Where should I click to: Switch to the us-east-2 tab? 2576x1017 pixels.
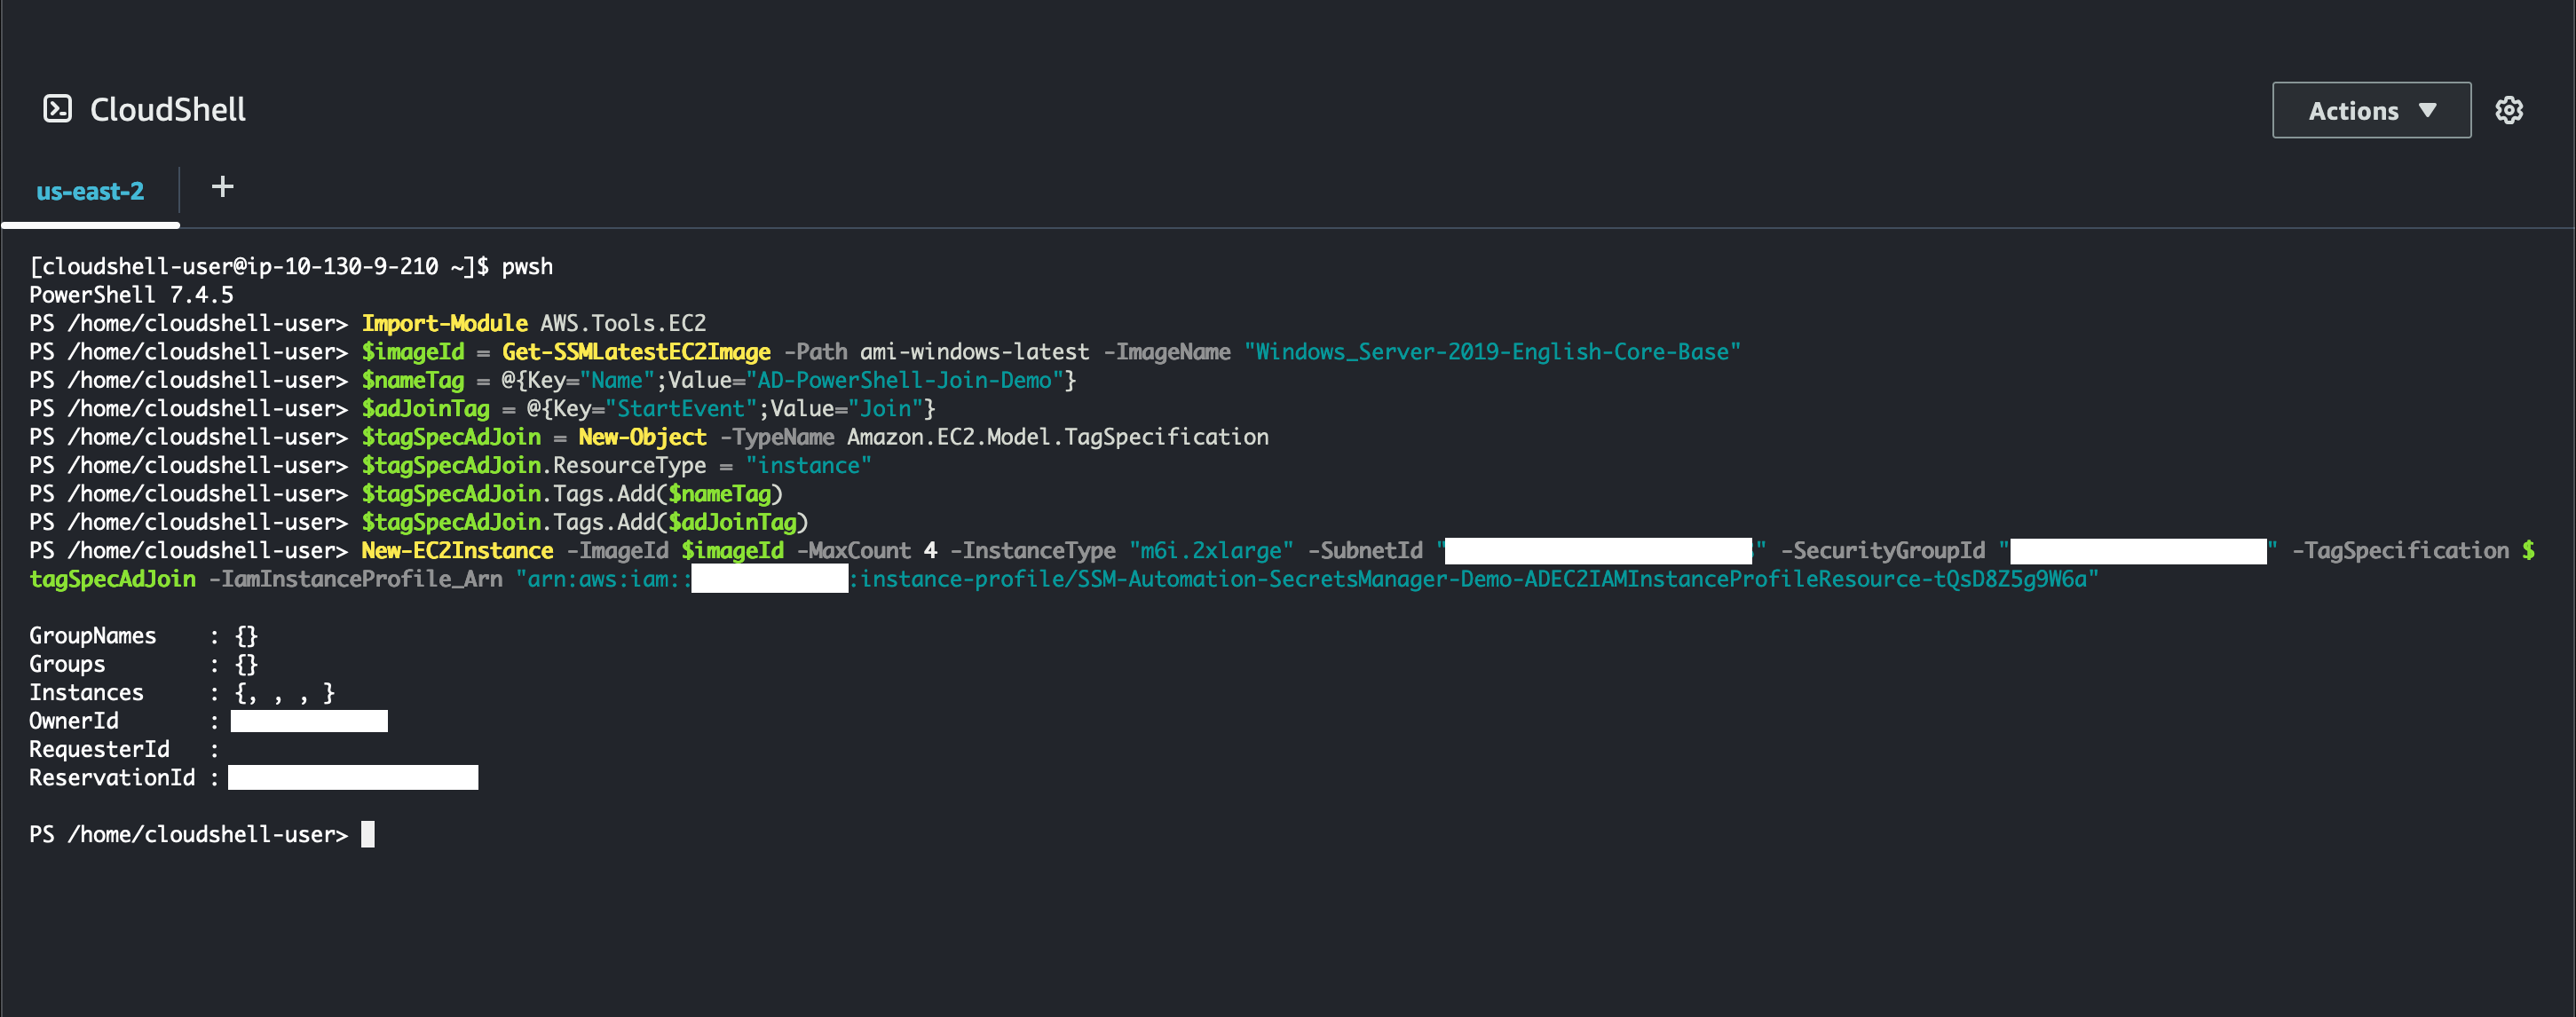click(90, 191)
